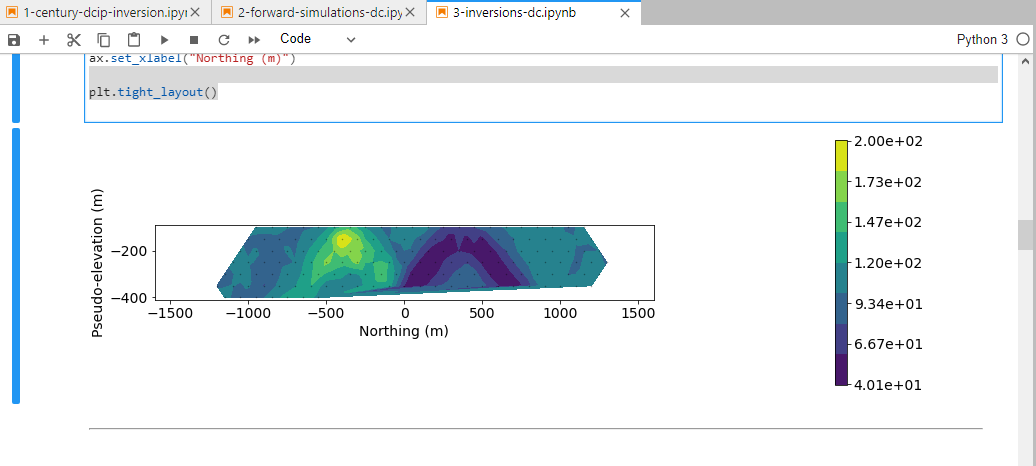Collapse the code cell via blue bar
1036x466 pixels.
point(16,89)
